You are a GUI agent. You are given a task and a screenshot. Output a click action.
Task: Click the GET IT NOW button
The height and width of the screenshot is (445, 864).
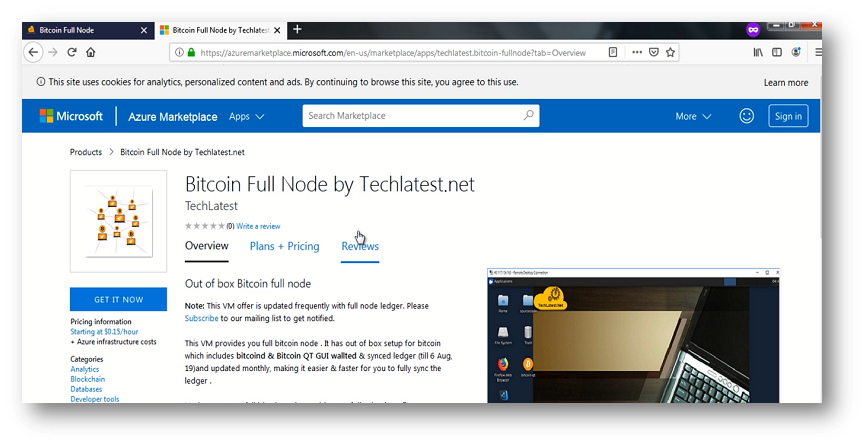coord(118,300)
